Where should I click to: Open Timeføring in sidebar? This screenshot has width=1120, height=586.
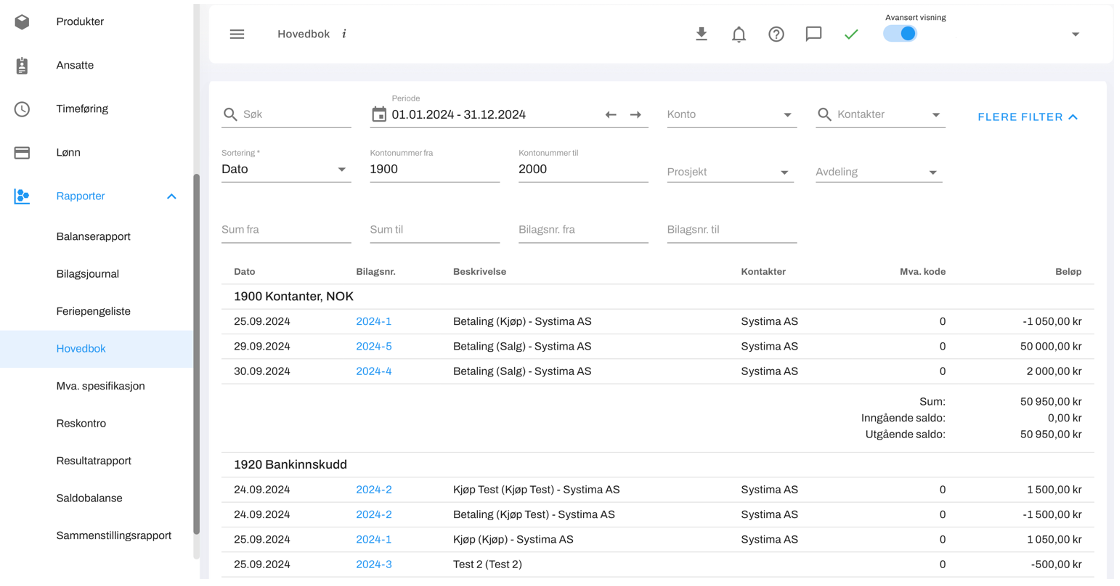82,109
